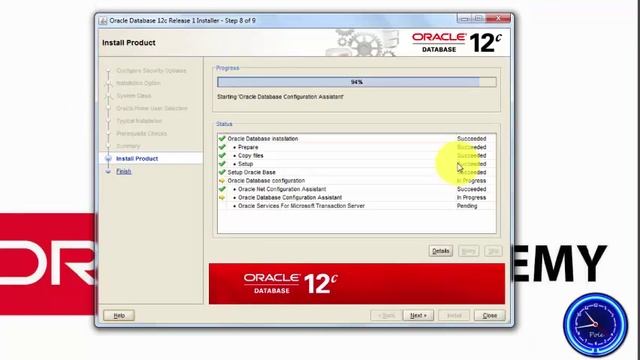Select the Installation Option step
The image size is (640, 360).
point(138,83)
